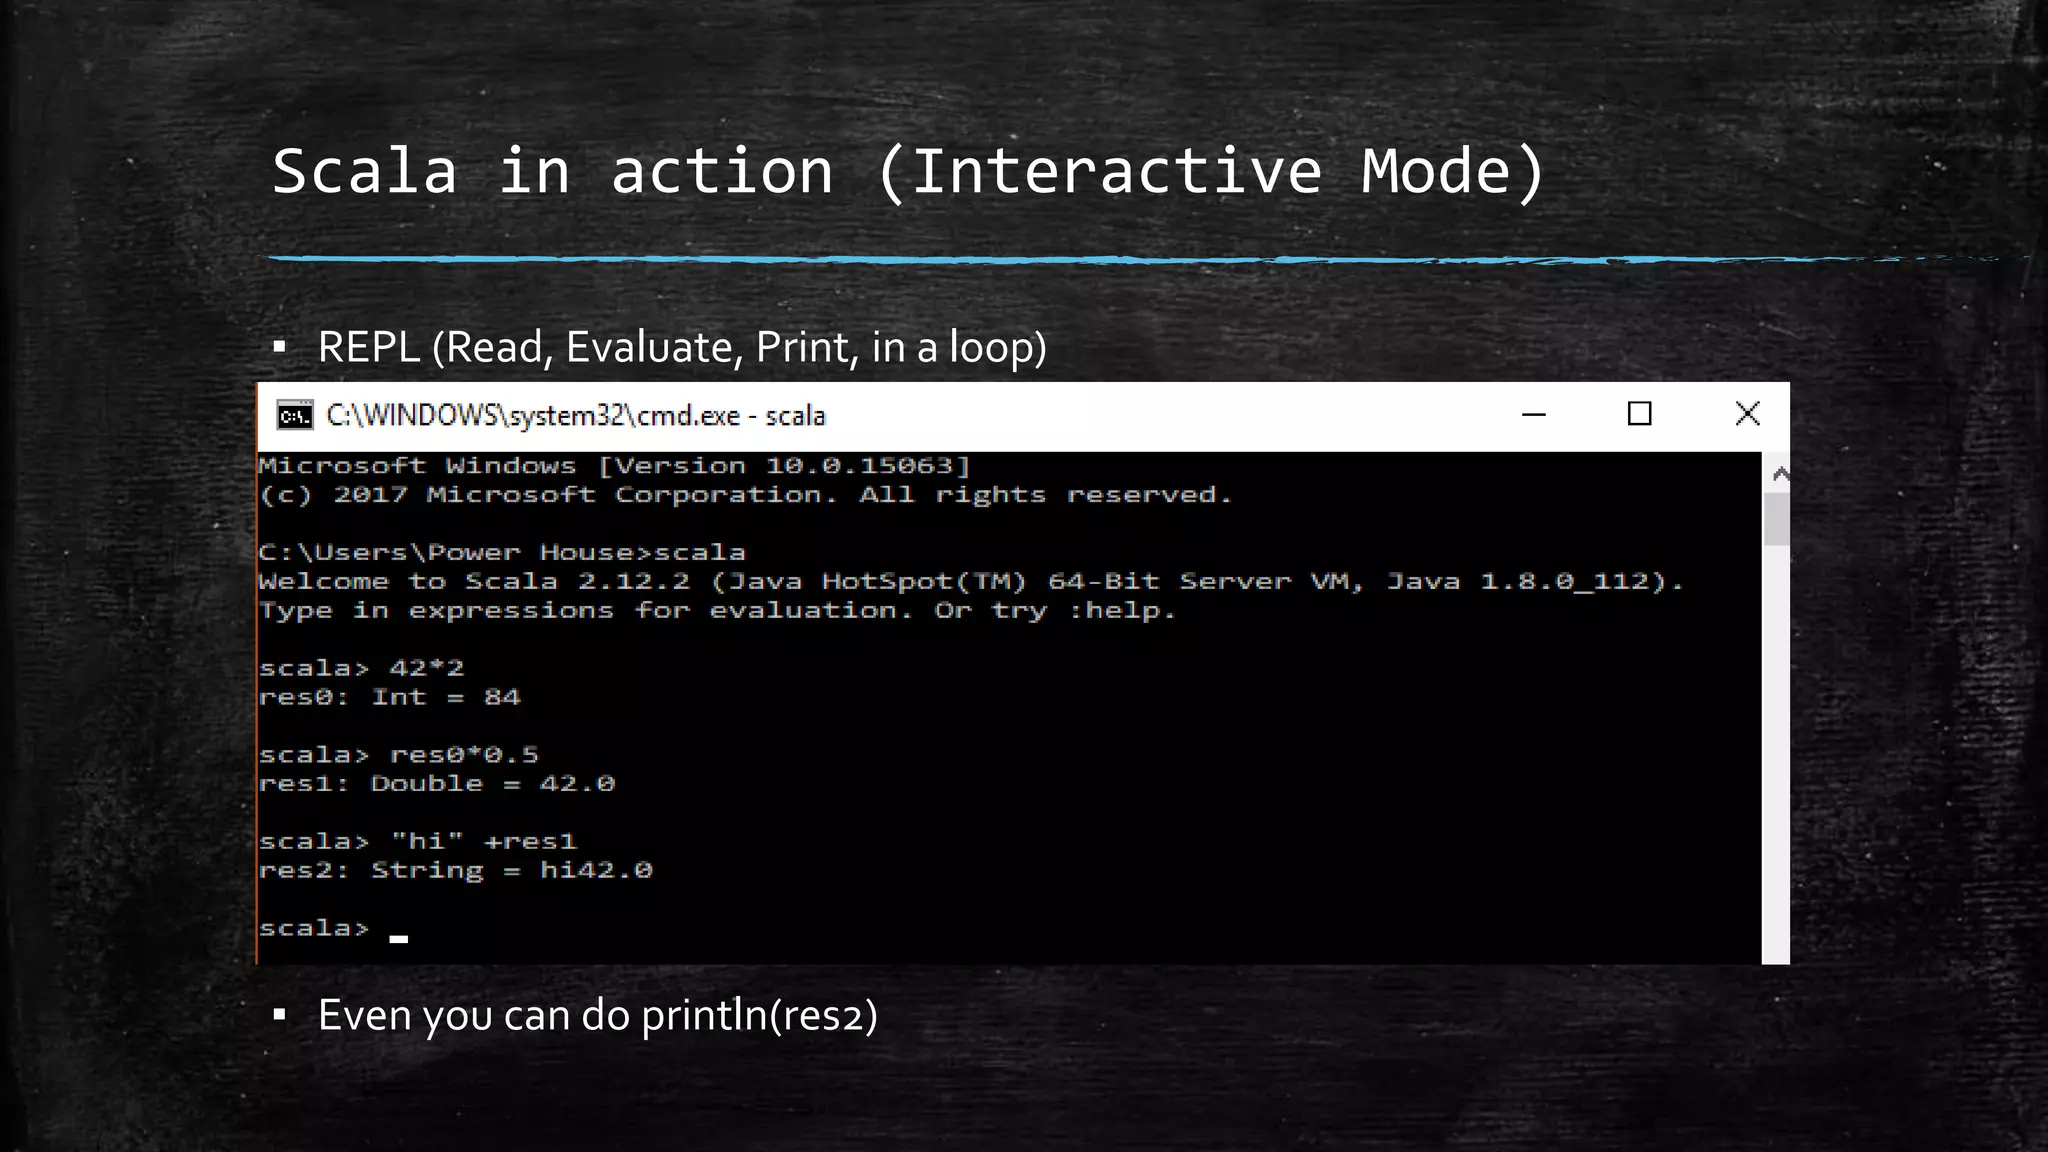Minimize the cmd.exe scala window
This screenshot has height=1152, width=2048.
pos(1534,414)
